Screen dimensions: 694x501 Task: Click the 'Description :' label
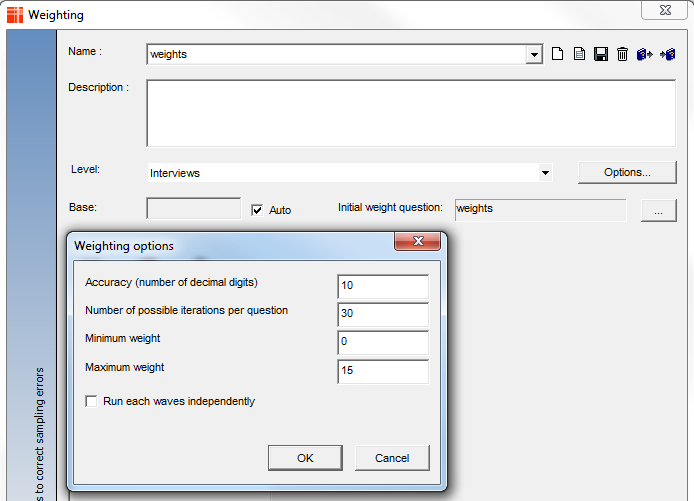[x=98, y=87]
